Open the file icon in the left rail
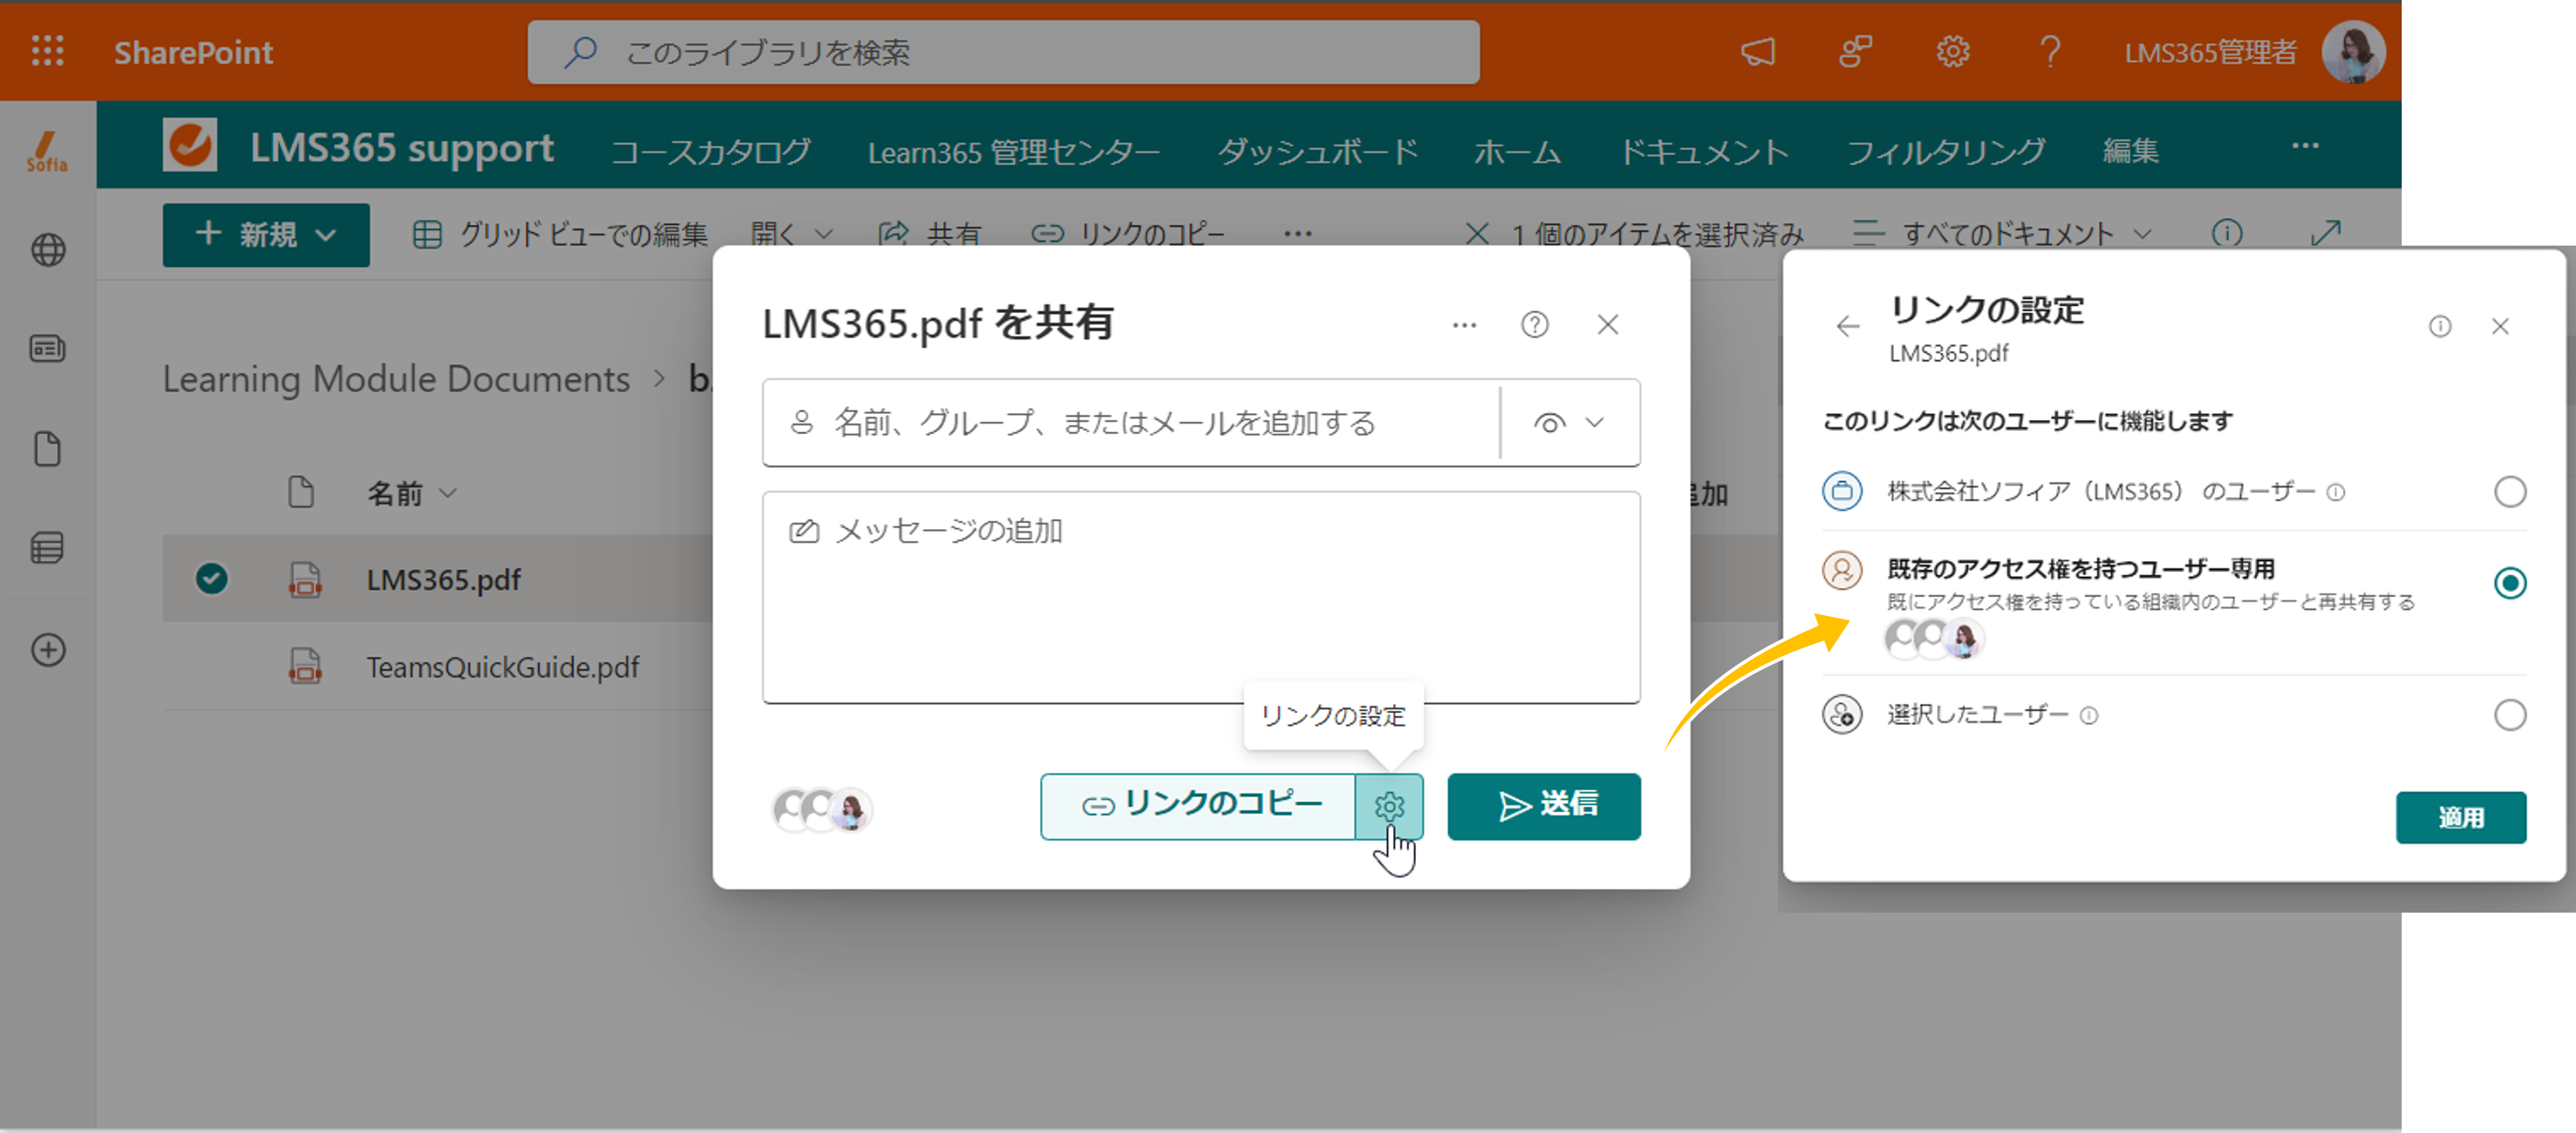Image resolution: width=2576 pixels, height=1133 pixels. 48,448
